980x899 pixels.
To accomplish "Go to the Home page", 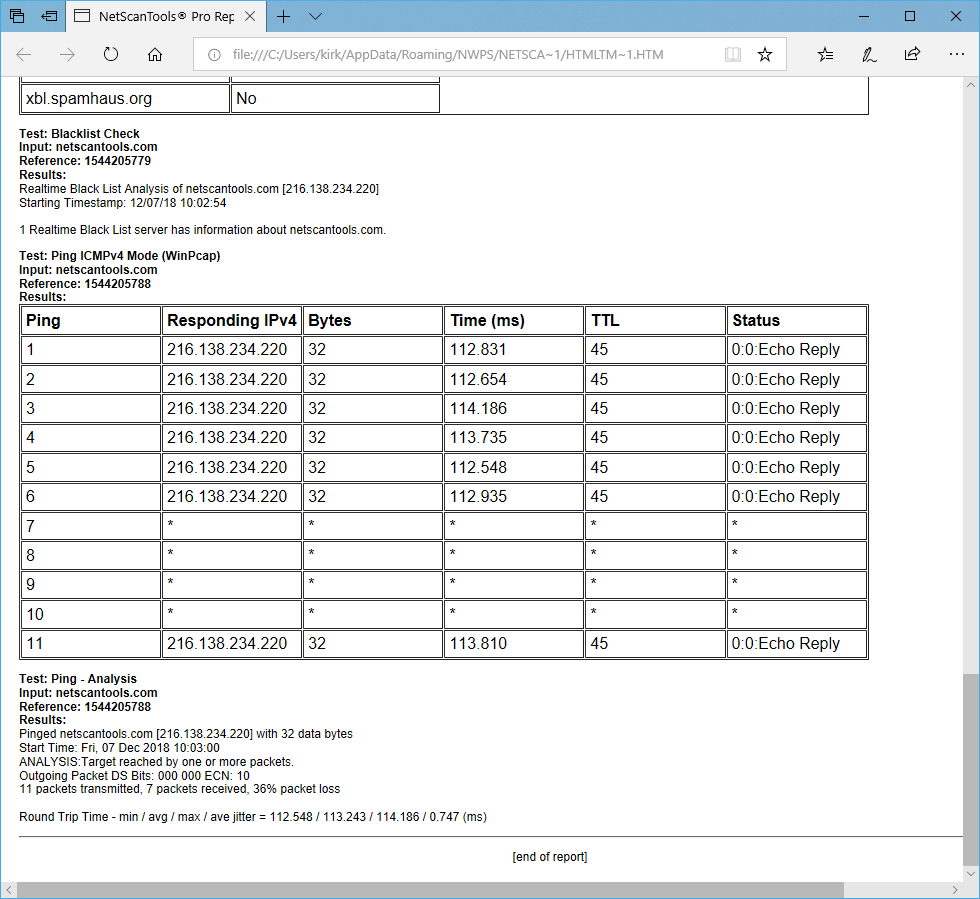I will (155, 54).
